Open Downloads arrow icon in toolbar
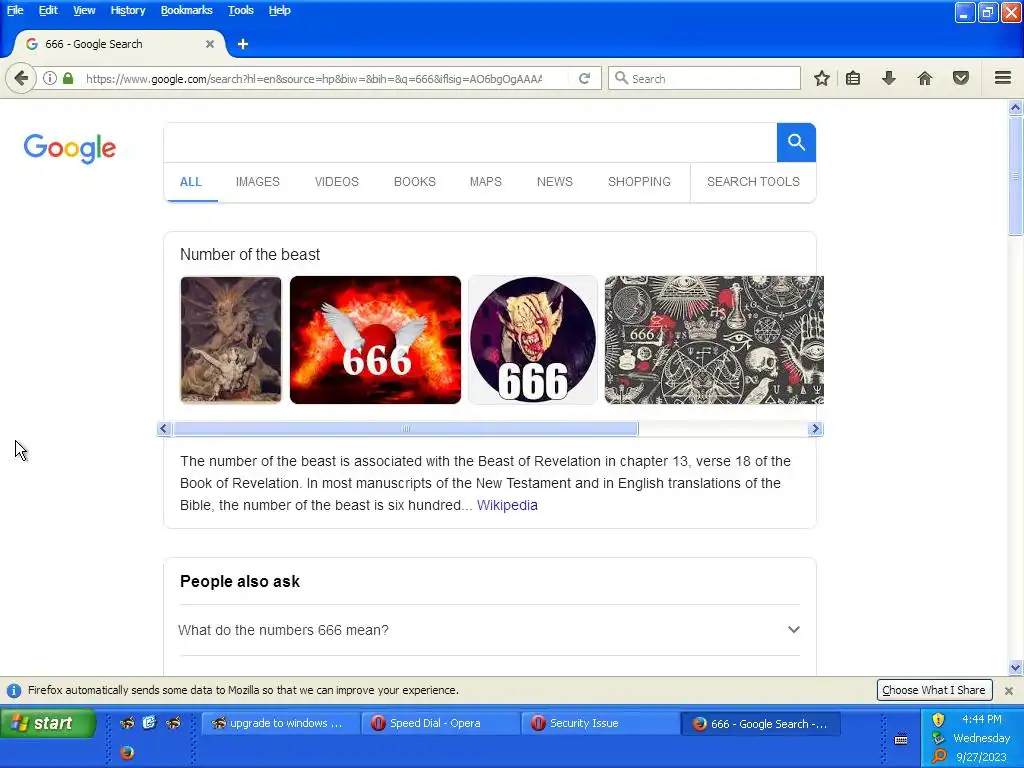Screen dimensions: 1024x768 point(888,78)
